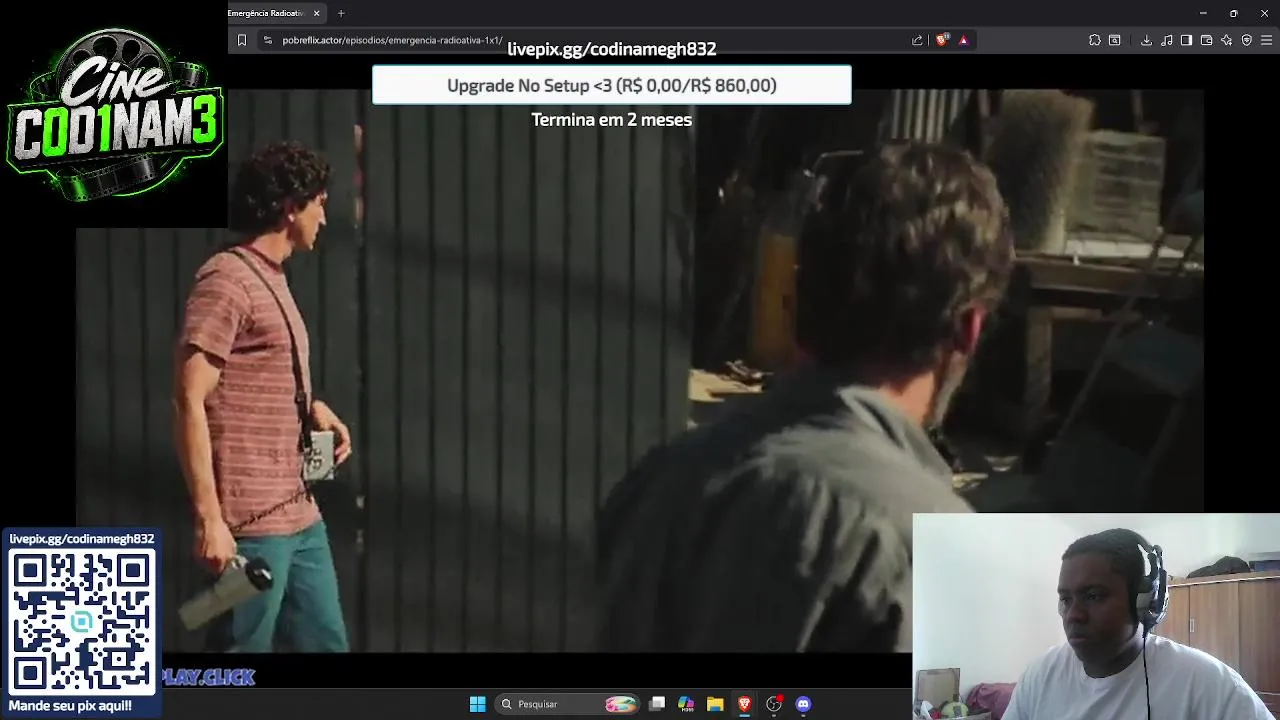Open the tab search icon in toolbar

[1114, 40]
